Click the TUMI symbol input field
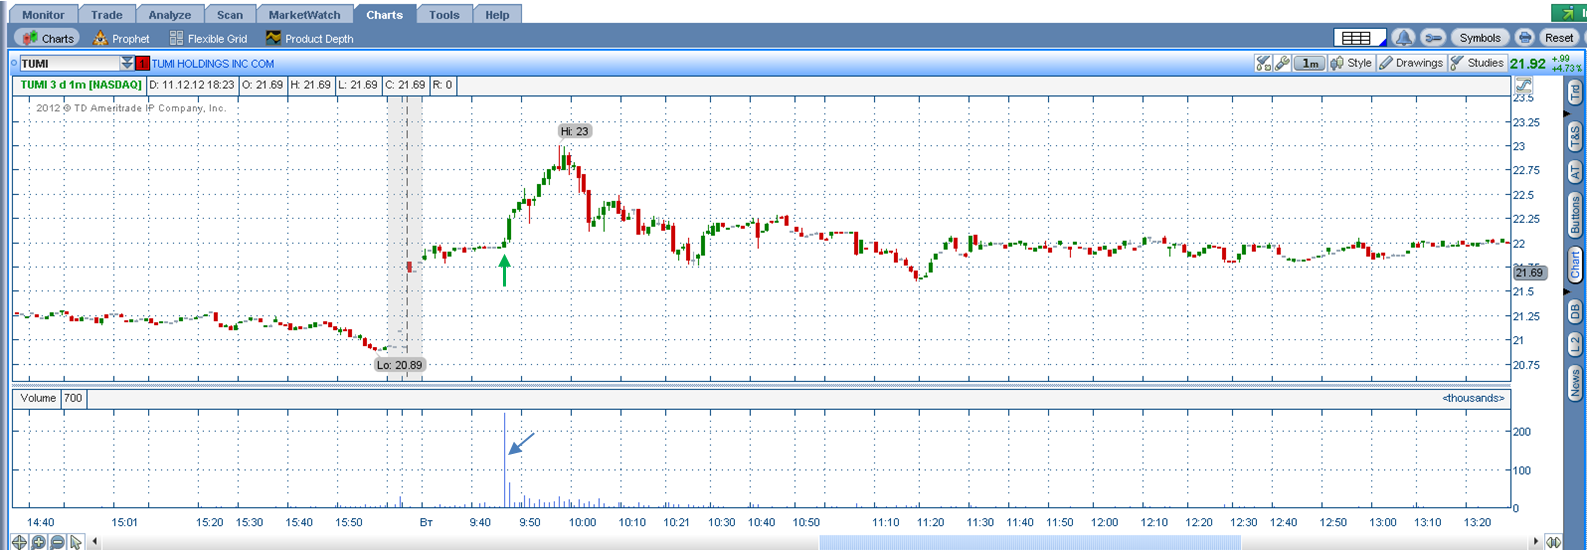The height and width of the screenshot is (550, 1590). tap(69, 63)
